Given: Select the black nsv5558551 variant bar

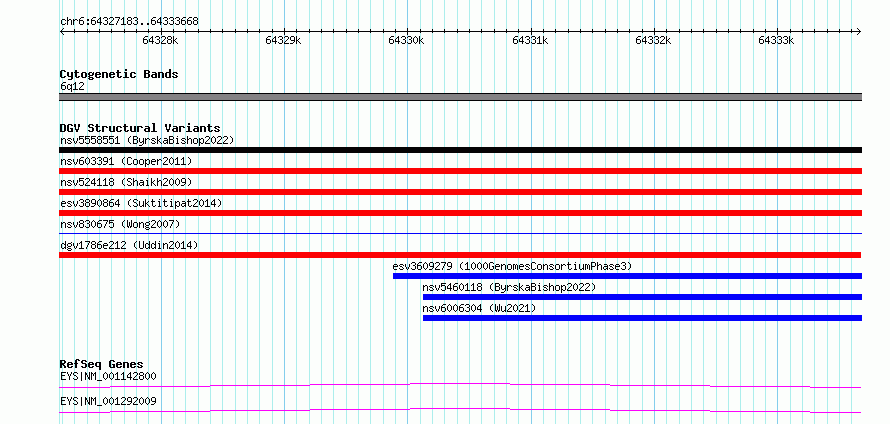Looking at the screenshot, I should [x=460, y=150].
